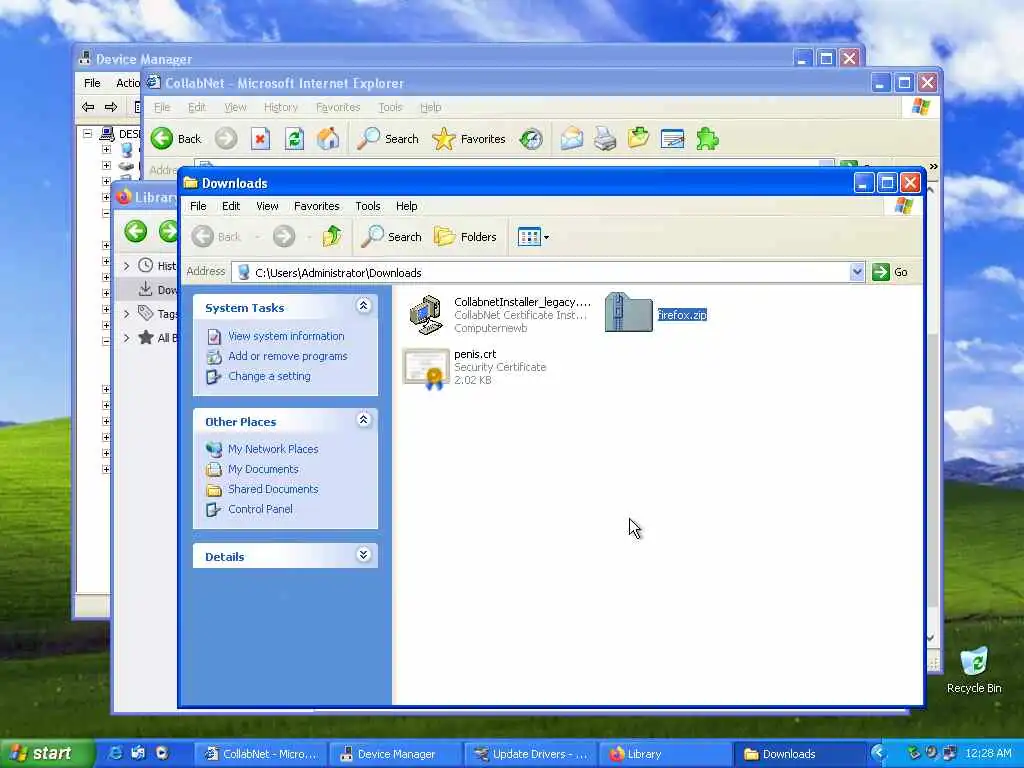The height and width of the screenshot is (768, 1024).
Task: Click green back arrow in Firefox Library window
Action: coord(136,231)
